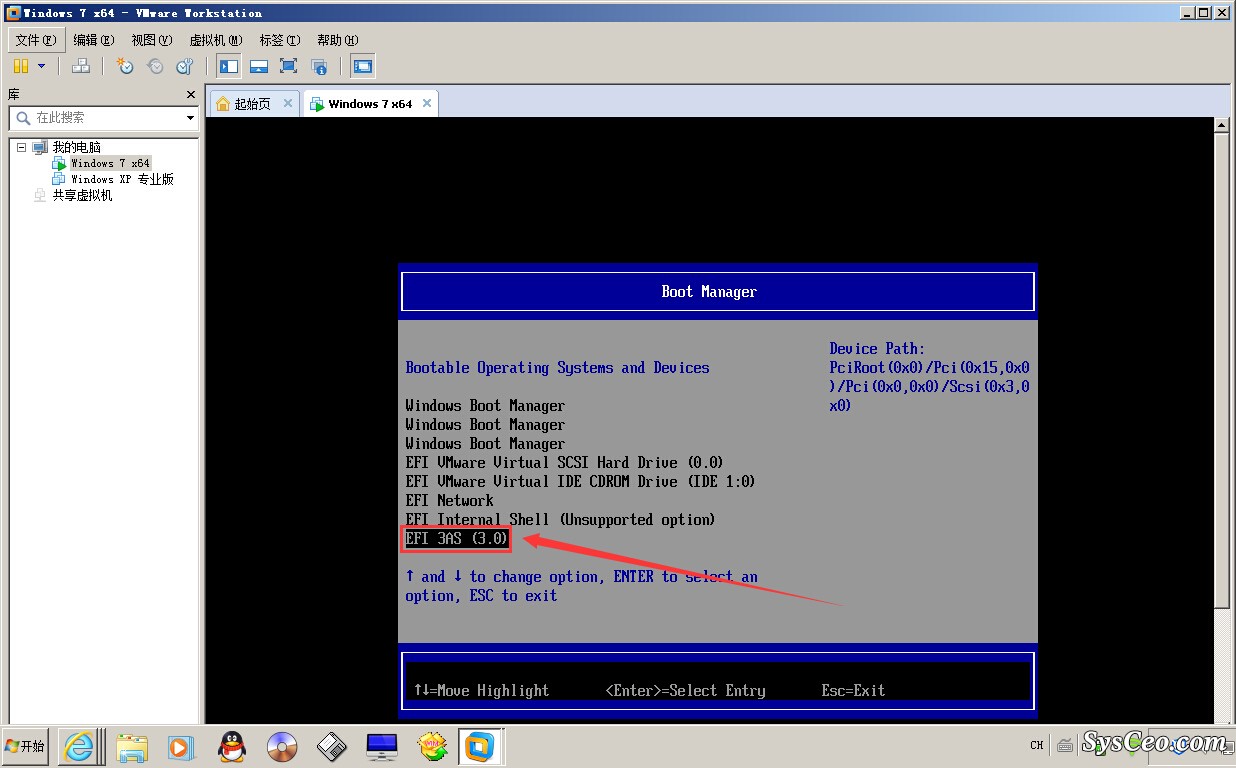Collapse the 我的电脑 tree node

(x=21, y=147)
